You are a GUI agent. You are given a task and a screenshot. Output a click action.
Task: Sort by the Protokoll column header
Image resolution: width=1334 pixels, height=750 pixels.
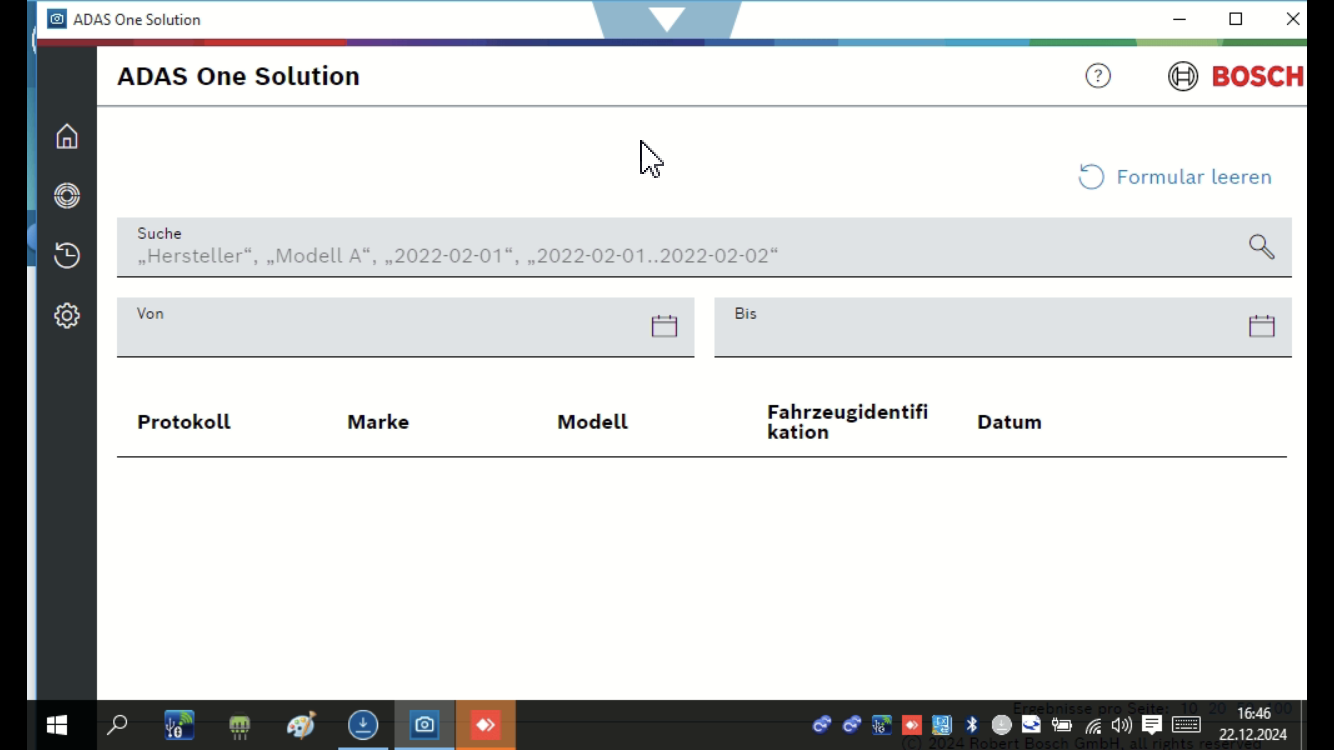(x=184, y=422)
